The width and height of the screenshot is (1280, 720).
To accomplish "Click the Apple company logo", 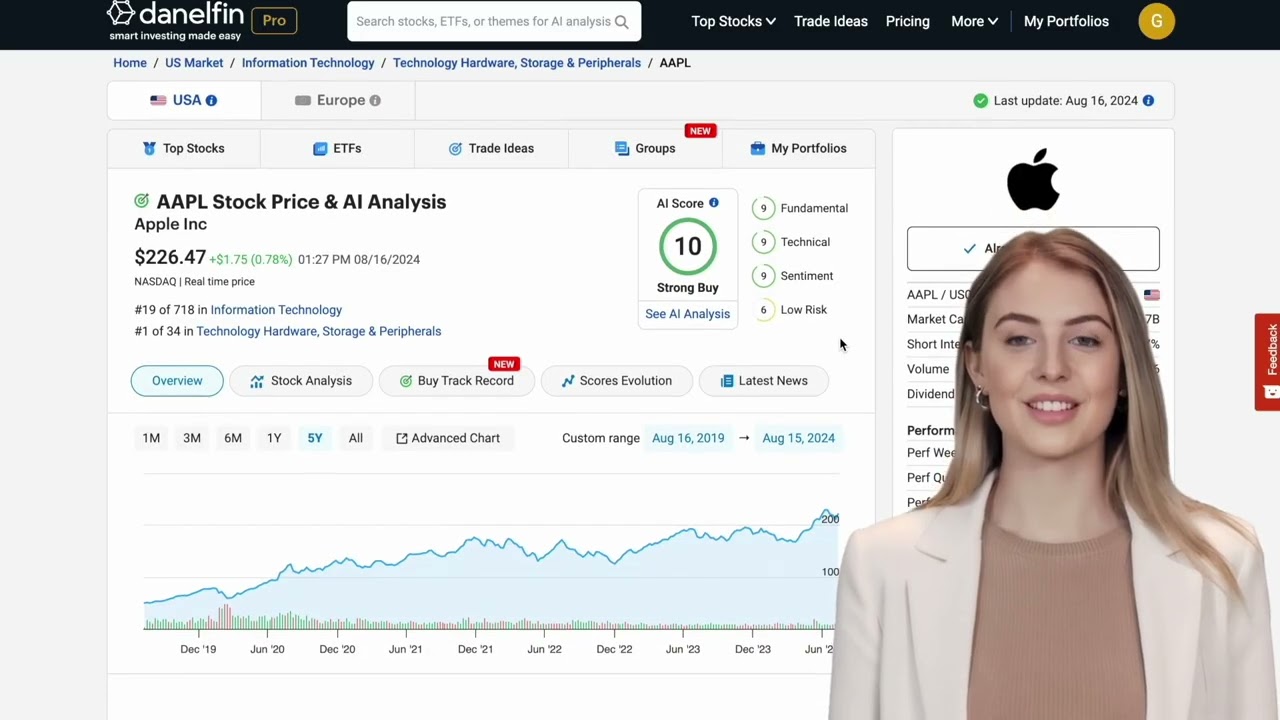I will (1033, 180).
